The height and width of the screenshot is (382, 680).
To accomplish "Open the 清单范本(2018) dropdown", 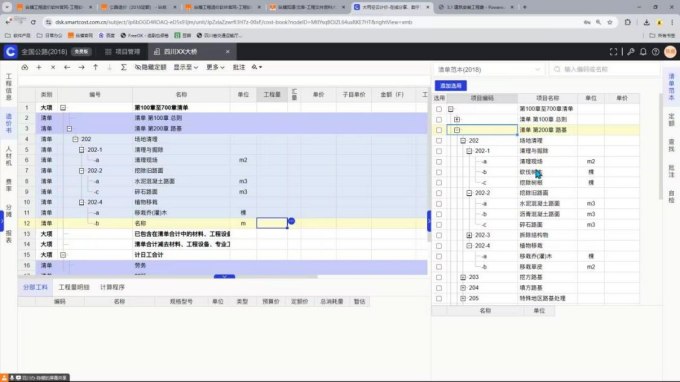I will coord(489,69).
